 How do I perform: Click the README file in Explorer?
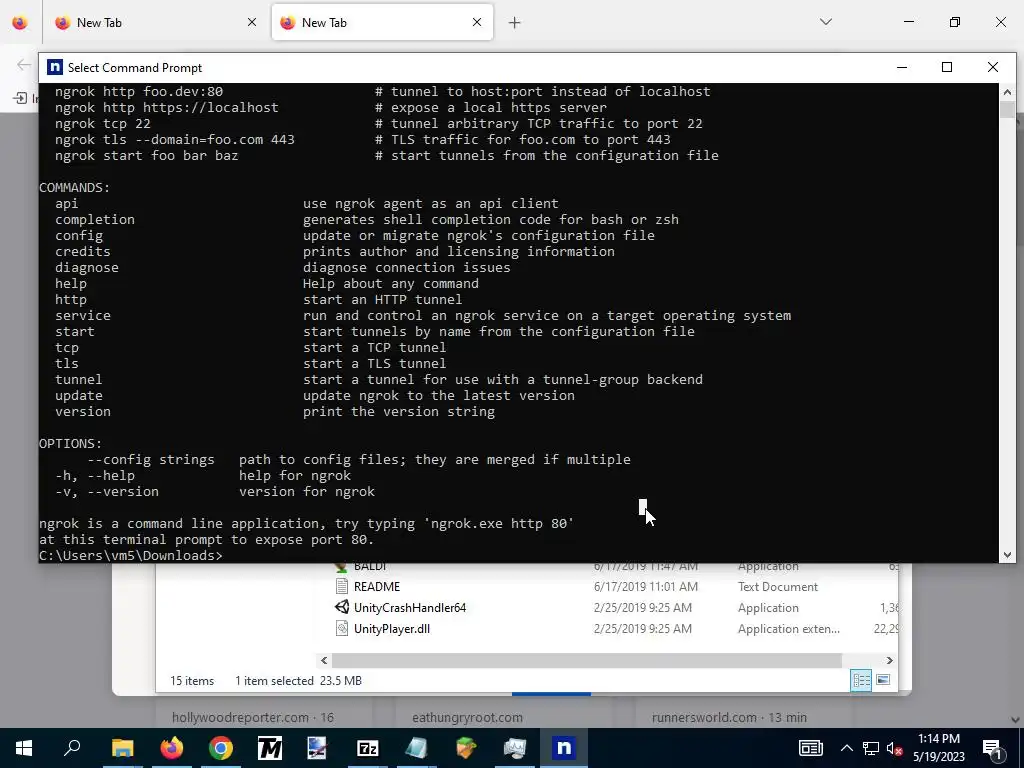click(x=377, y=586)
